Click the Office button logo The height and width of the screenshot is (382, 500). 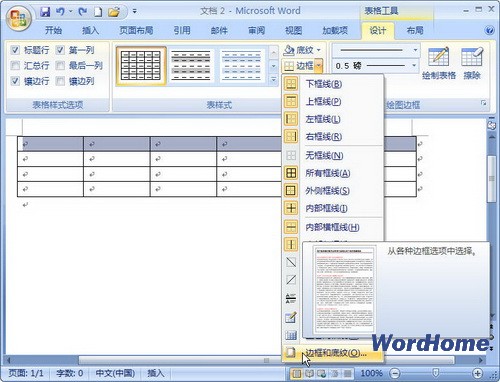click(18, 18)
